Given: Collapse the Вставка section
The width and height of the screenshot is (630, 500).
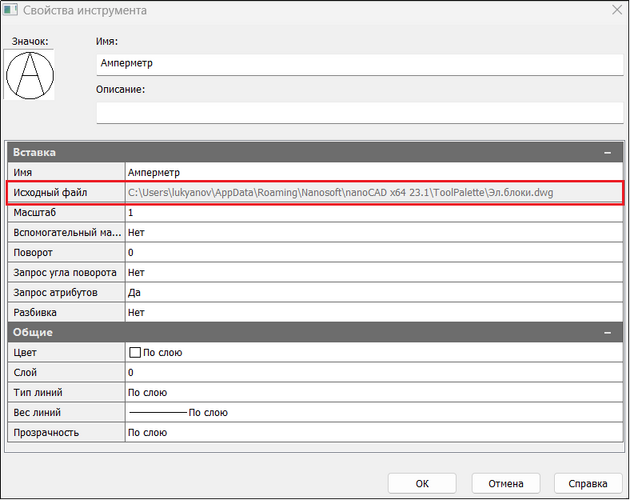Looking at the screenshot, I should point(608,153).
